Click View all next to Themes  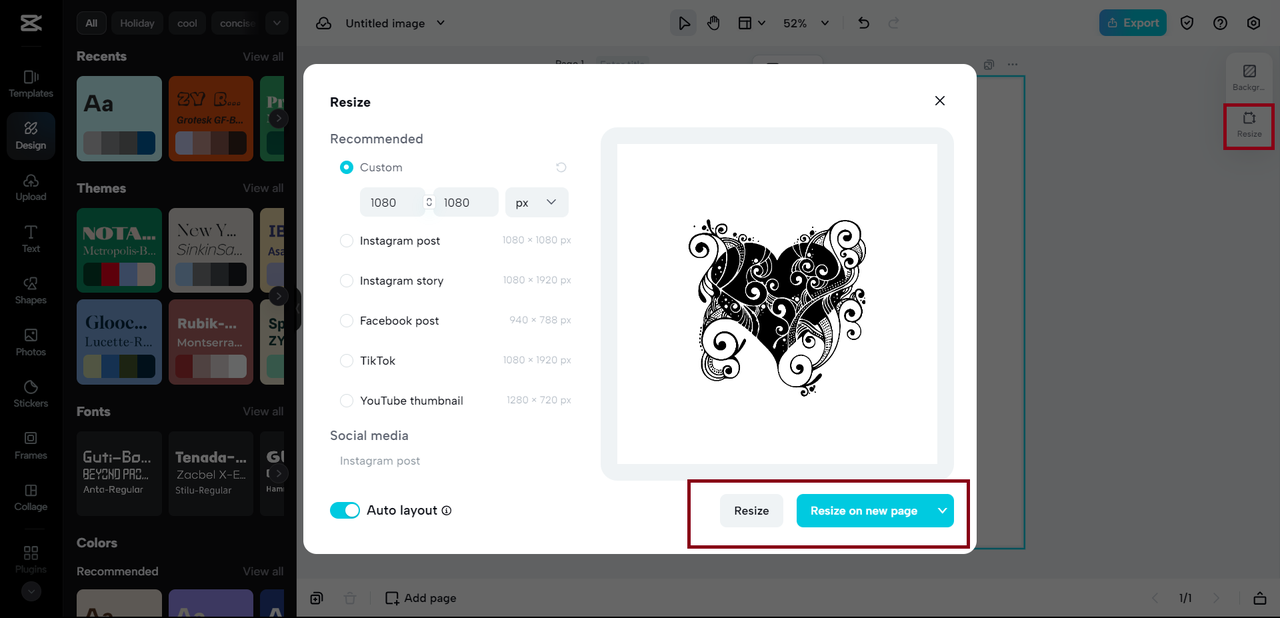click(x=263, y=188)
